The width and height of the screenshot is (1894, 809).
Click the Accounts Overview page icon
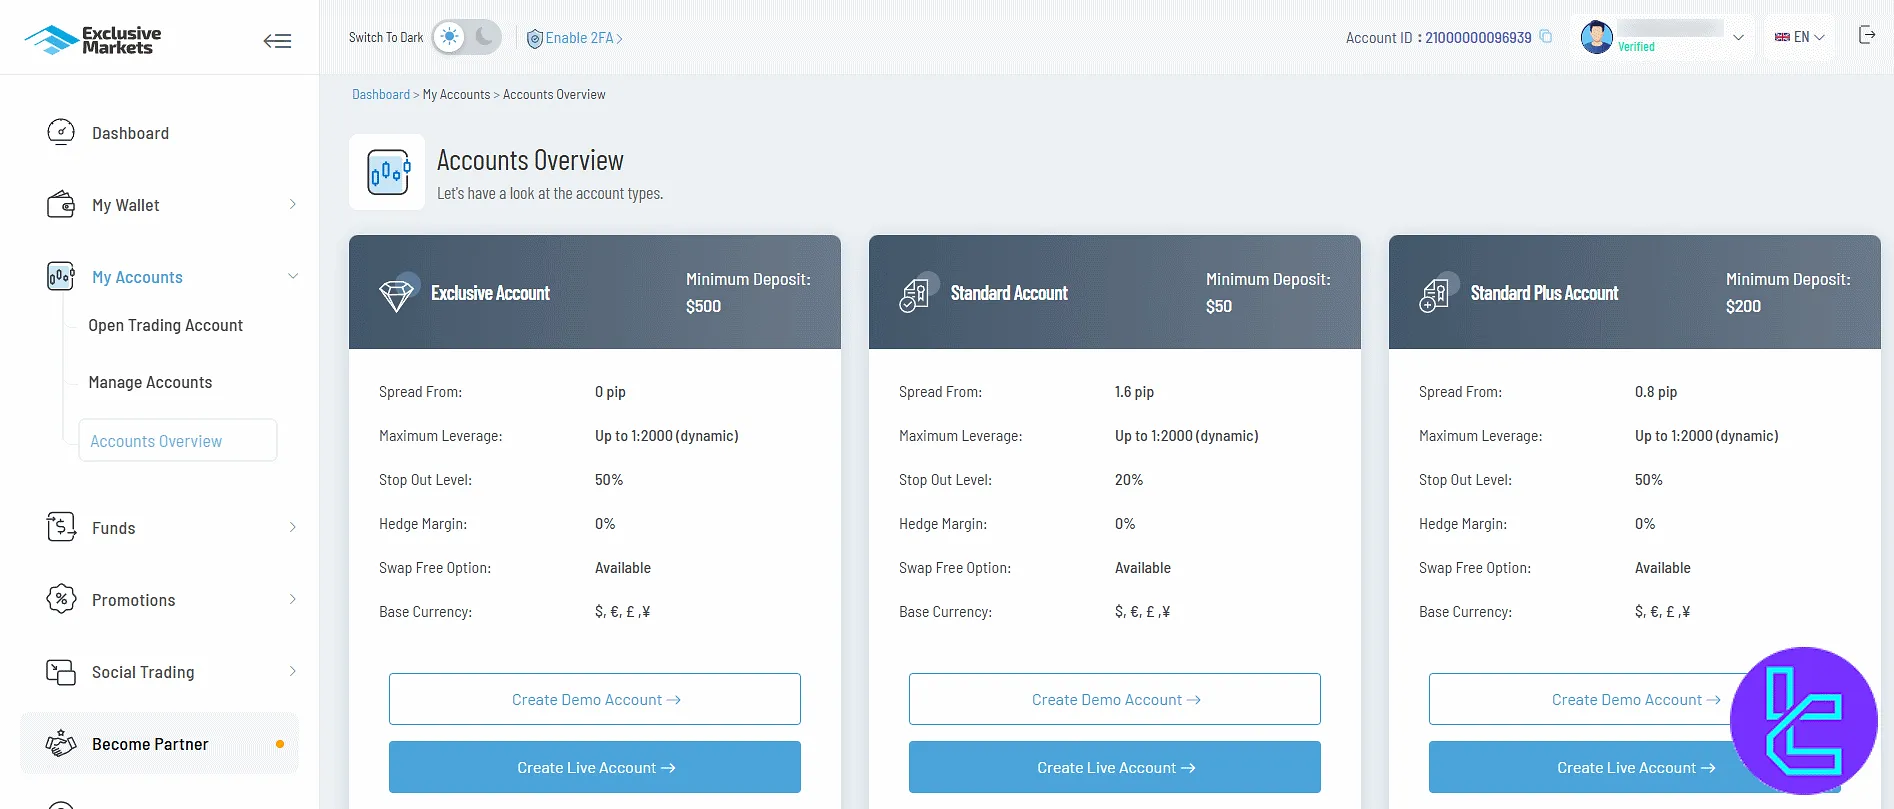tap(387, 172)
